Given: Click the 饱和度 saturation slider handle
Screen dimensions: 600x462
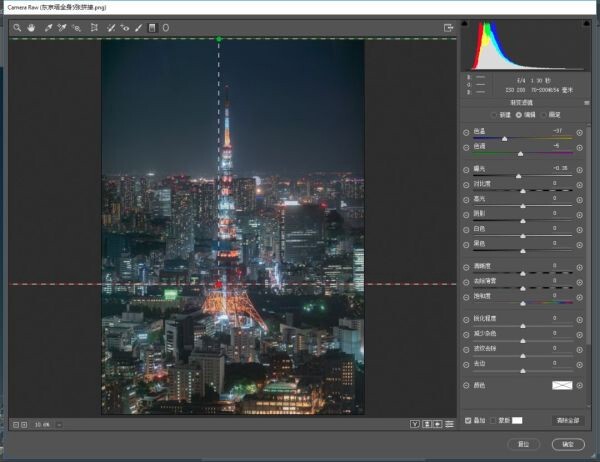Looking at the screenshot, I should pyautogui.click(x=523, y=304).
